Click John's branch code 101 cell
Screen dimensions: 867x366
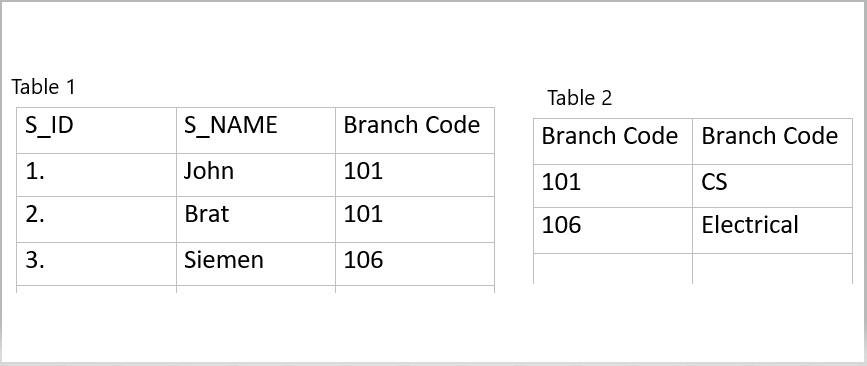(x=415, y=175)
